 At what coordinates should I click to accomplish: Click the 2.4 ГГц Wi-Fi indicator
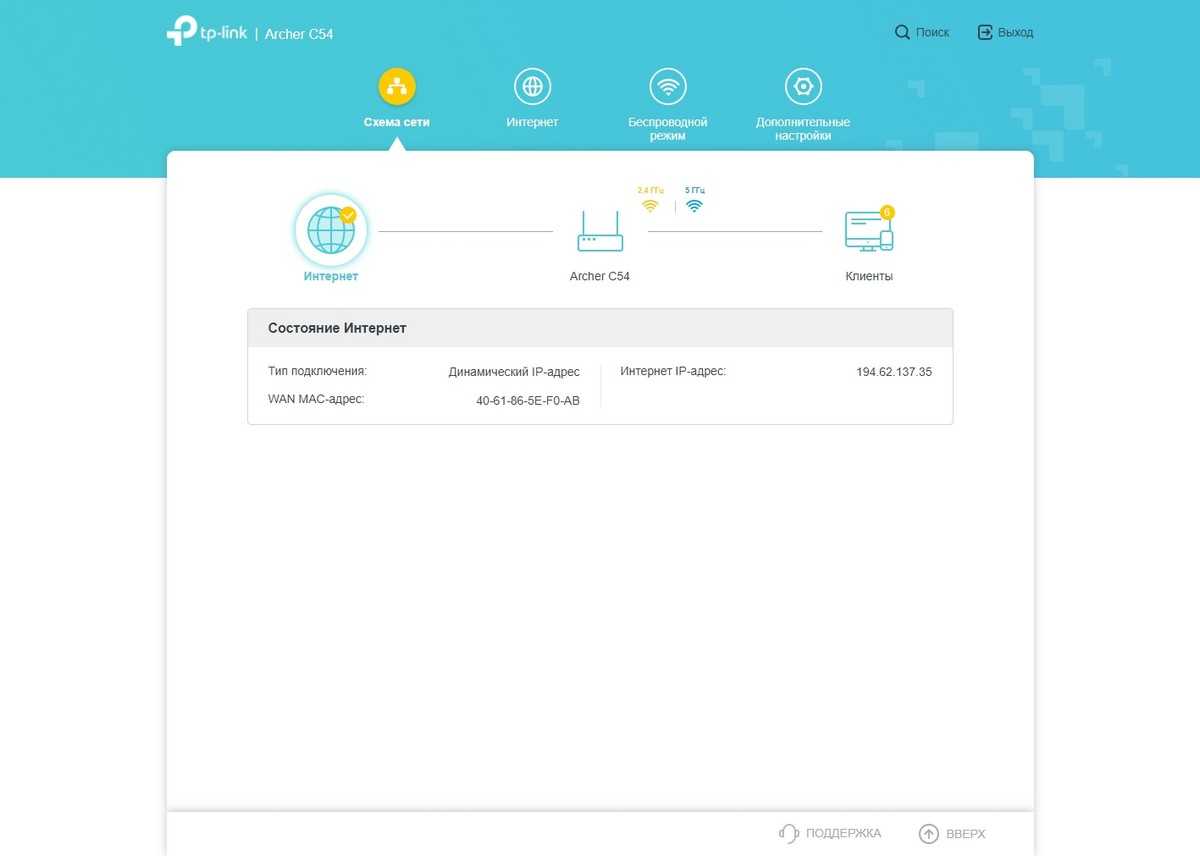(x=650, y=201)
